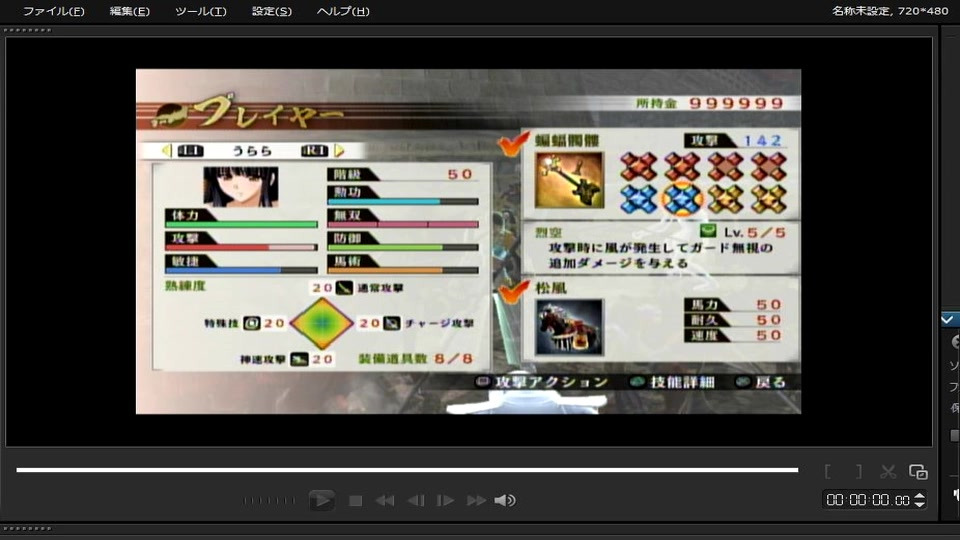960x540 pixels.
Task: Jump to start with the double-left-arrow button
Action: 384,501
